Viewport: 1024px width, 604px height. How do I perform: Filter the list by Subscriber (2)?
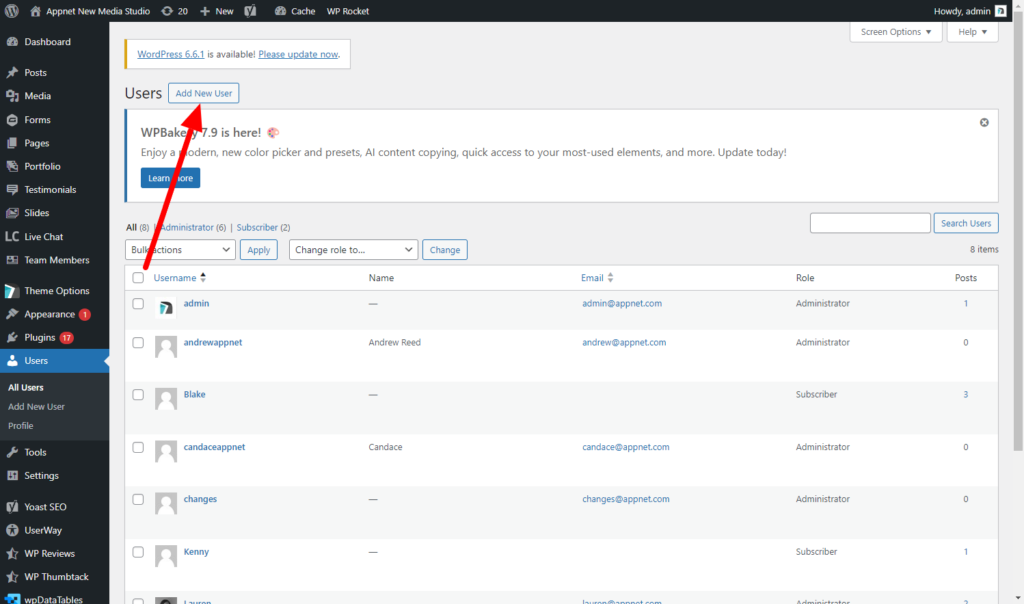263,227
